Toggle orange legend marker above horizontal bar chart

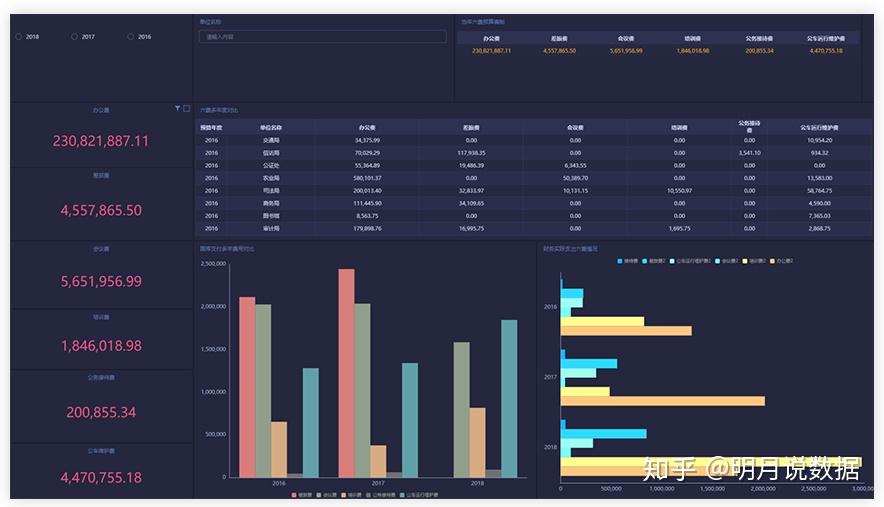[773, 260]
